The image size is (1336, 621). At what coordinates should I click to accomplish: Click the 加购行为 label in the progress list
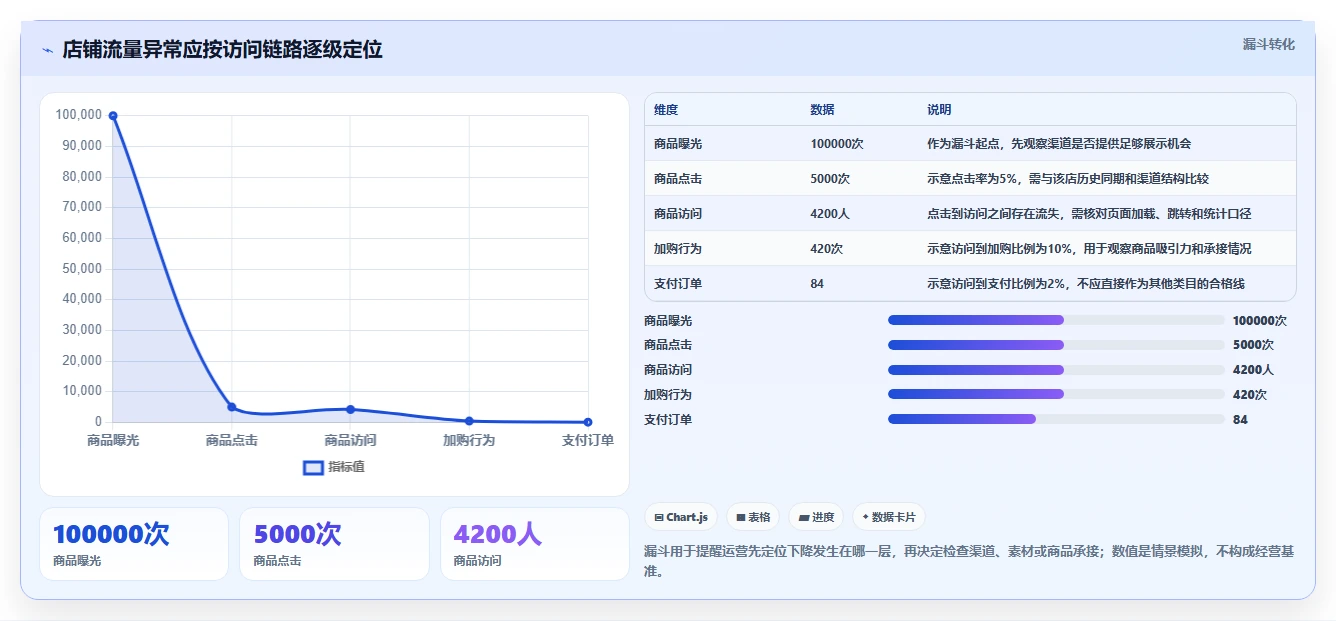pyautogui.click(x=668, y=395)
